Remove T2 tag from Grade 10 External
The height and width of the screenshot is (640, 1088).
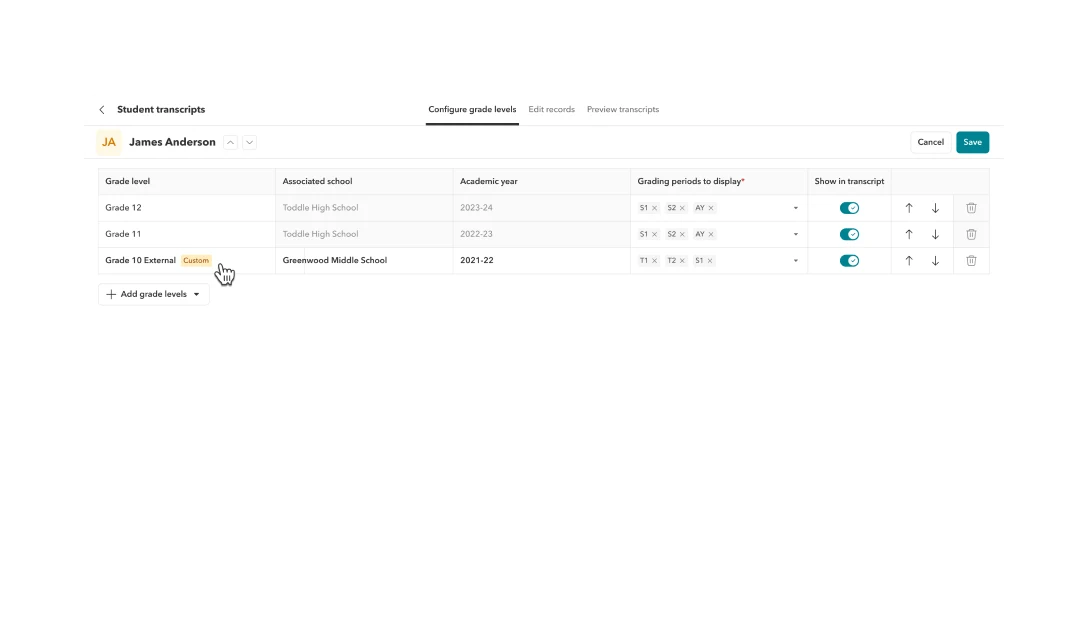(x=682, y=260)
